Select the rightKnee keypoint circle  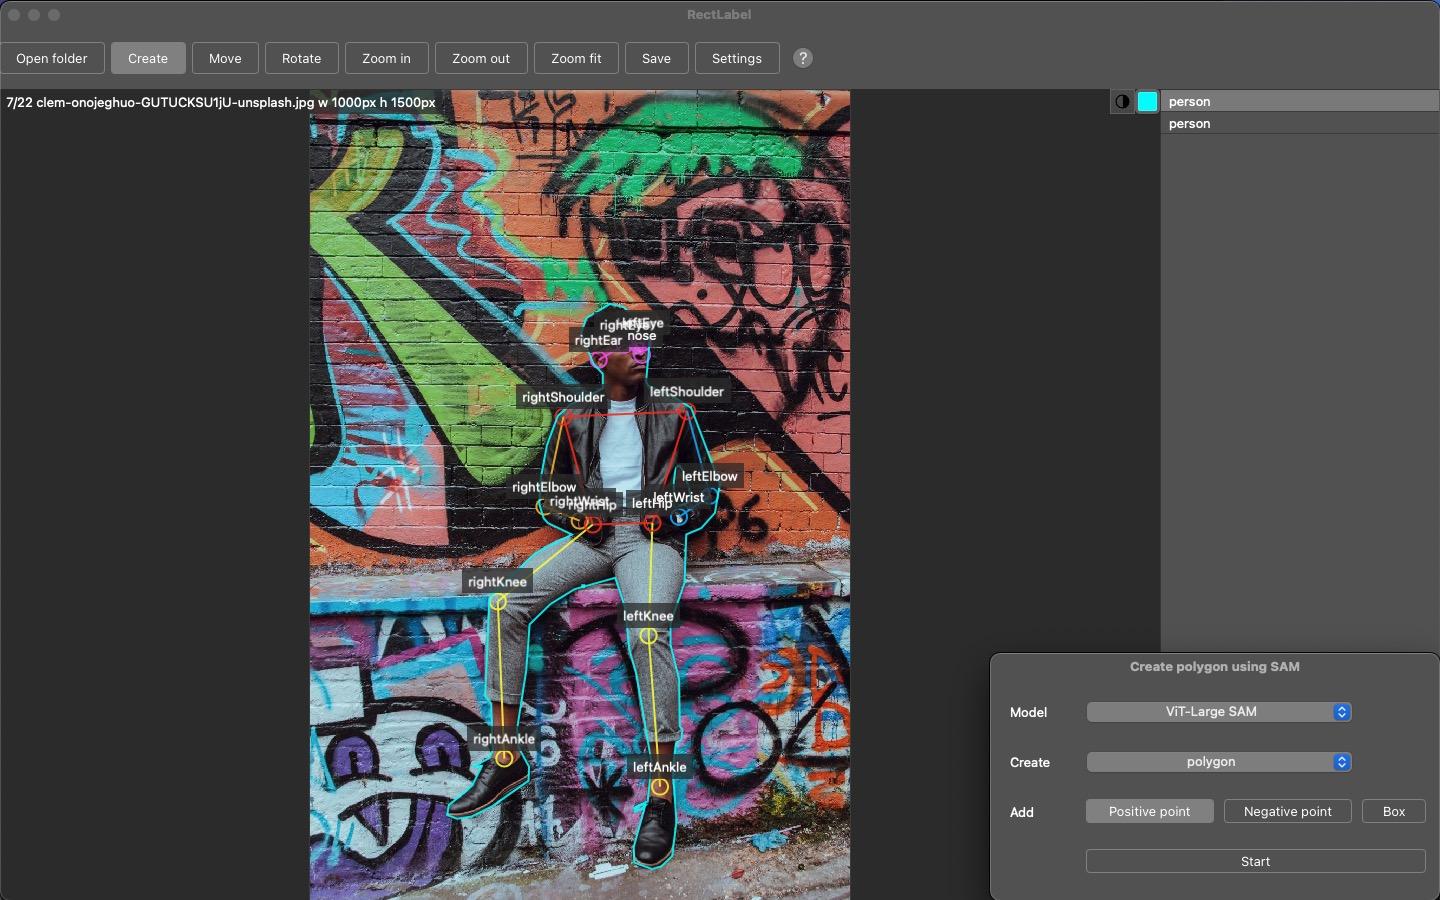point(498,602)
